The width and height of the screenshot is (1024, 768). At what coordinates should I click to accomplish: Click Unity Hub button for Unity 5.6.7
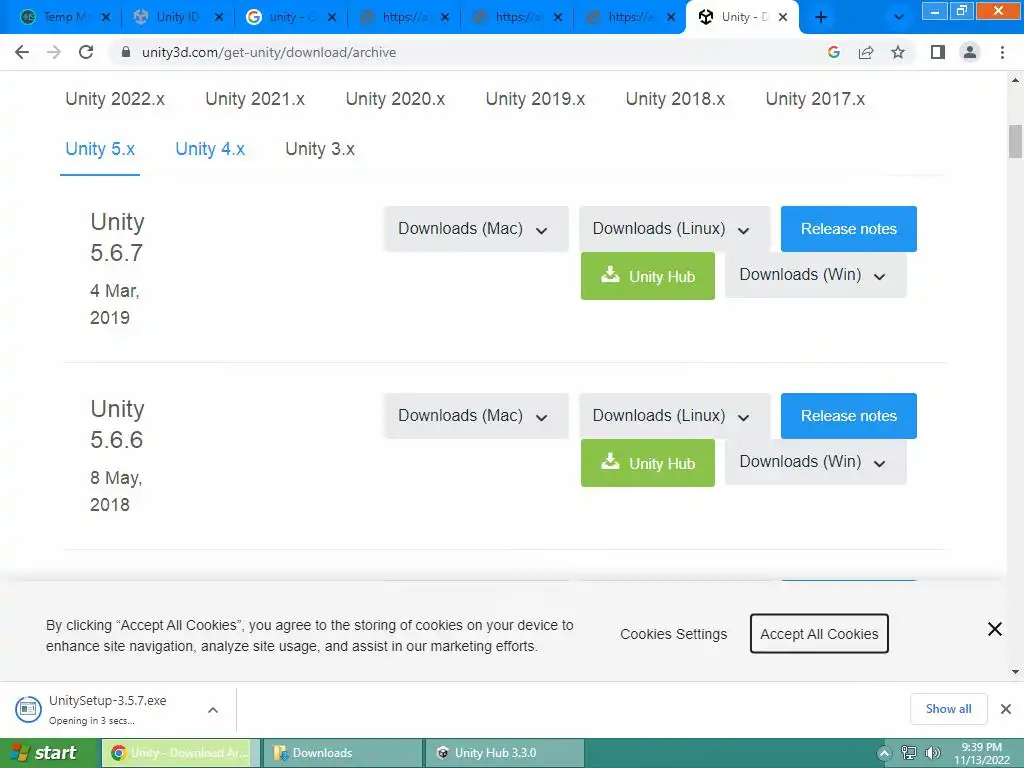(x=648, y=276)
